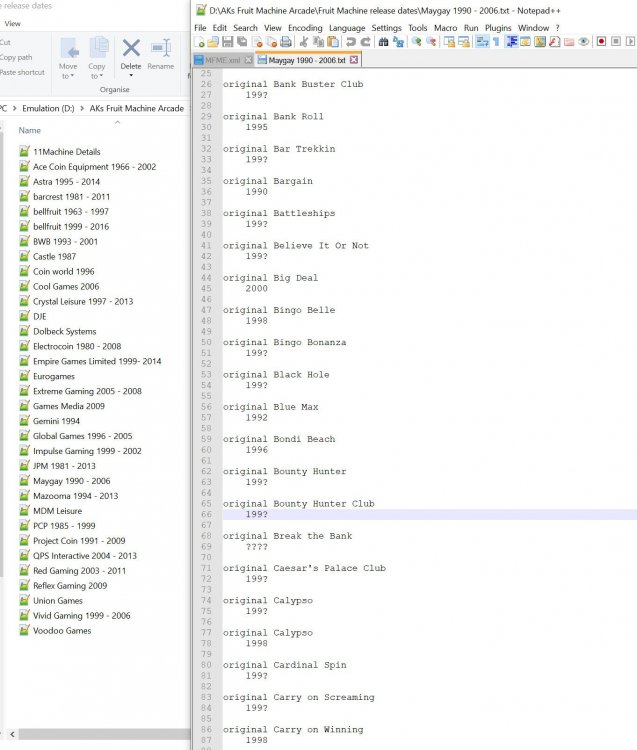This screenshot has width=637, height=750.
Task: Redo the edit with the Redo arrow
Action: (366, 42)
